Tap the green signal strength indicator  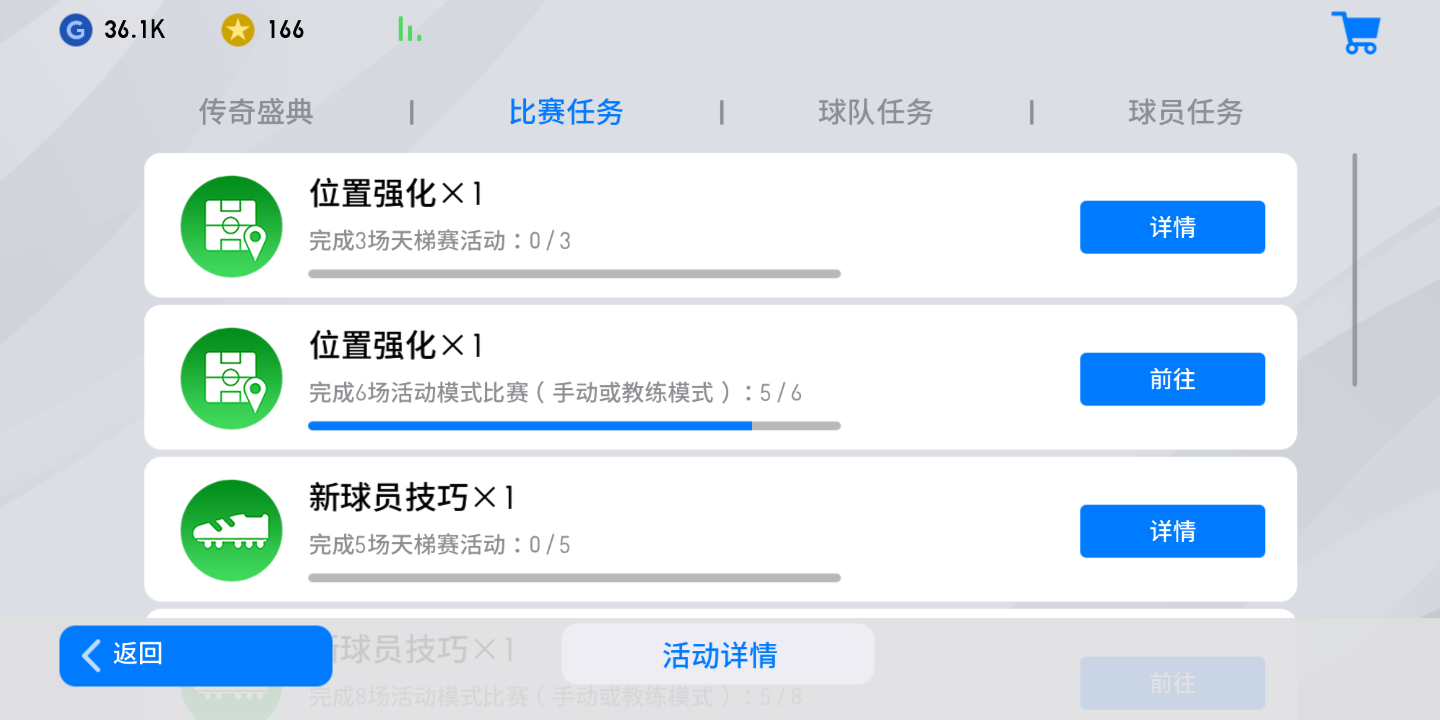pyautogui.click(x=409, y=30)
